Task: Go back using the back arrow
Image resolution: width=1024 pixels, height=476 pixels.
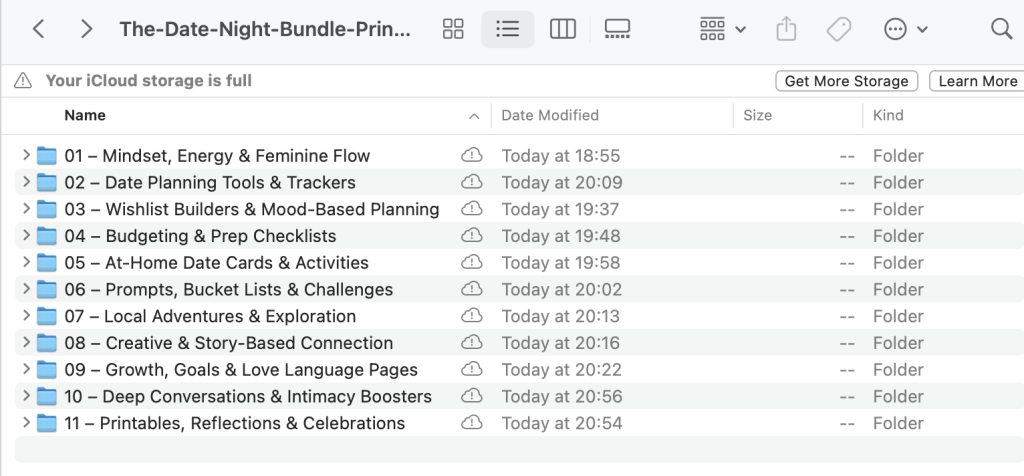Action: pyautogui.click(x=39, y=29)
